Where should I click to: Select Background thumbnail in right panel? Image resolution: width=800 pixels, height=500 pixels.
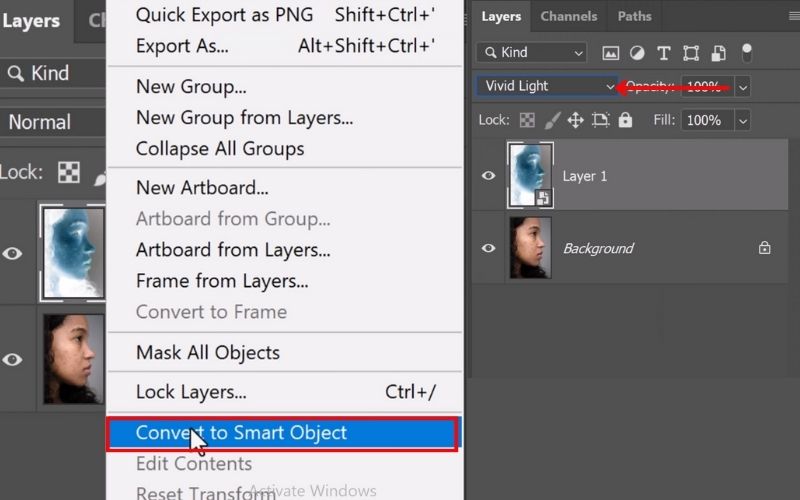point(531,248)
